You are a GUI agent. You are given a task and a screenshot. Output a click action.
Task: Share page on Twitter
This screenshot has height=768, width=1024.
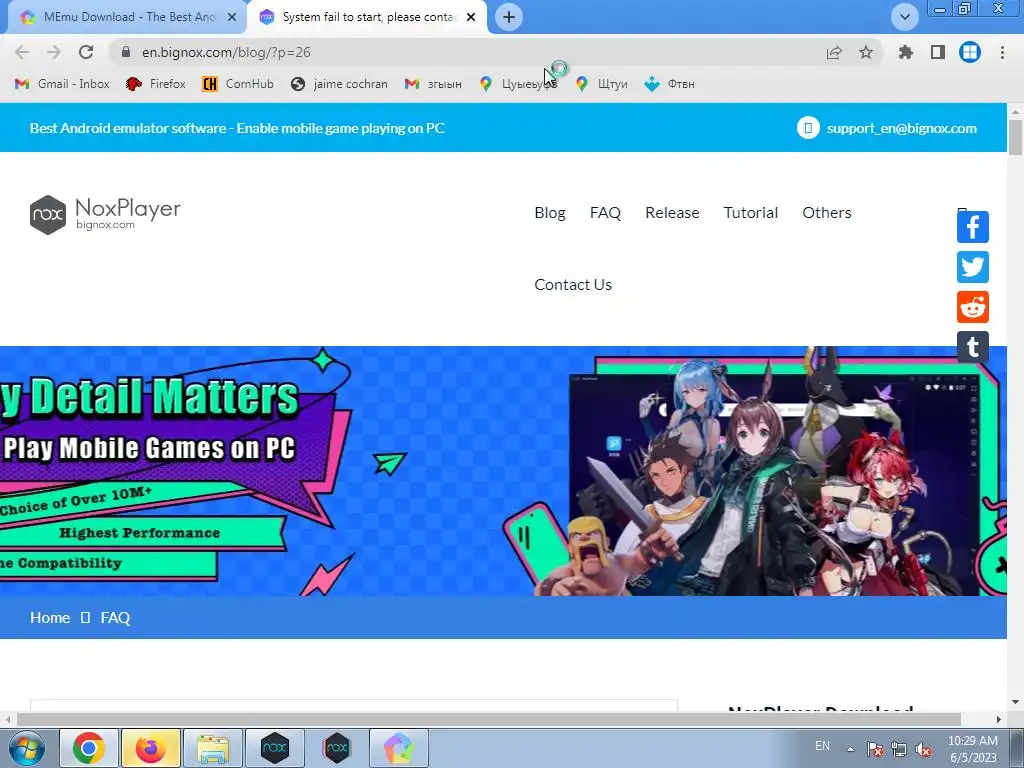coord(972,267)
